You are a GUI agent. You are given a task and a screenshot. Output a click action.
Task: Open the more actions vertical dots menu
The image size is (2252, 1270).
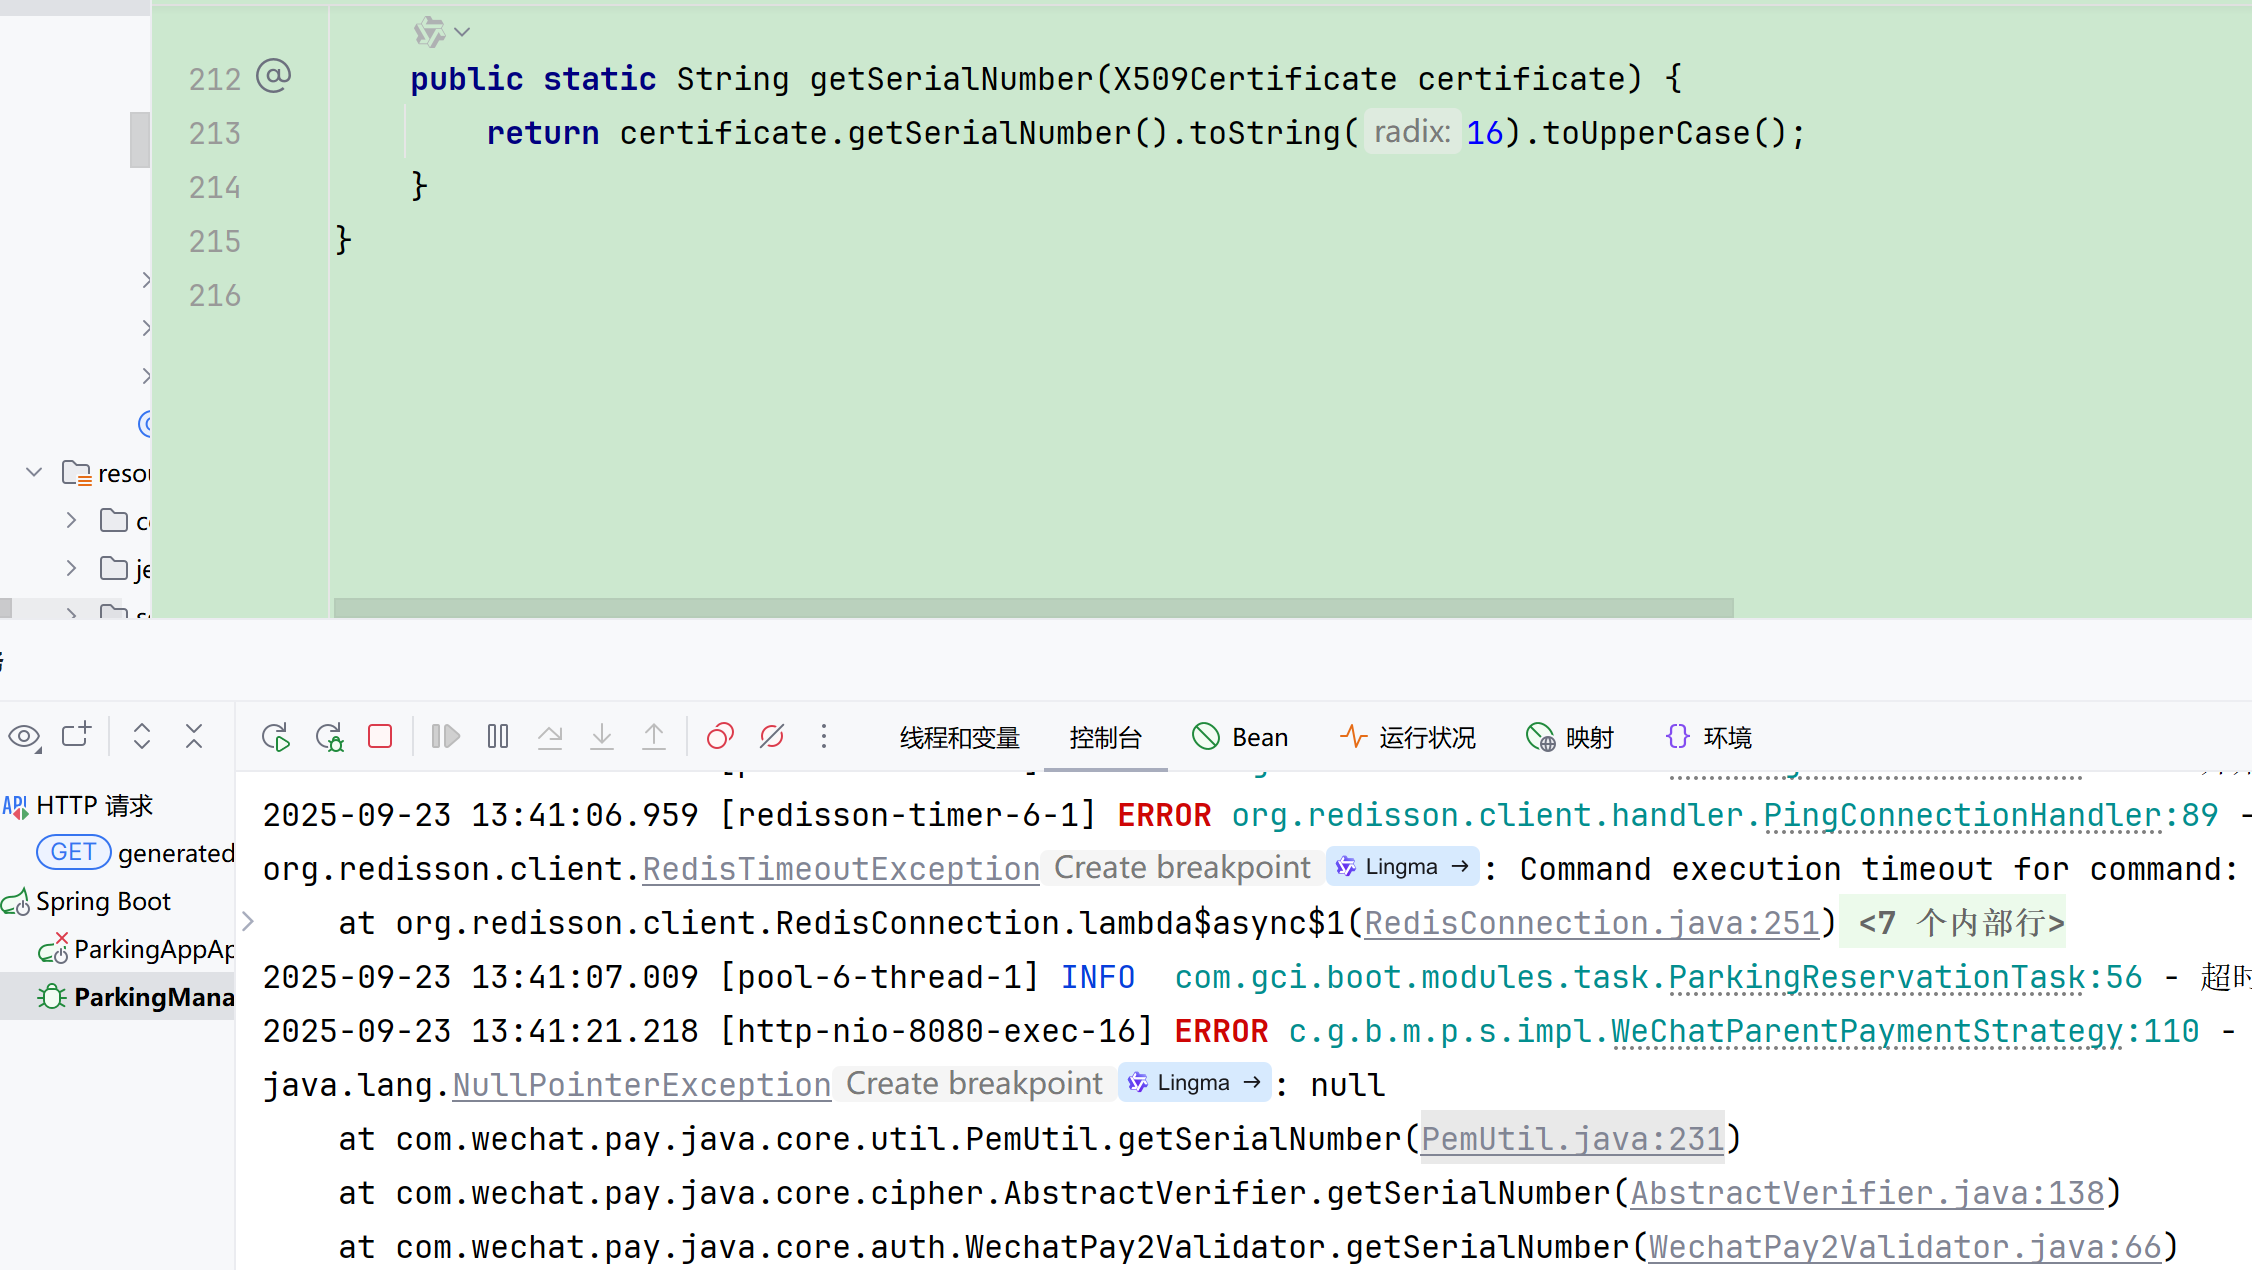click(x=824, y=737)
